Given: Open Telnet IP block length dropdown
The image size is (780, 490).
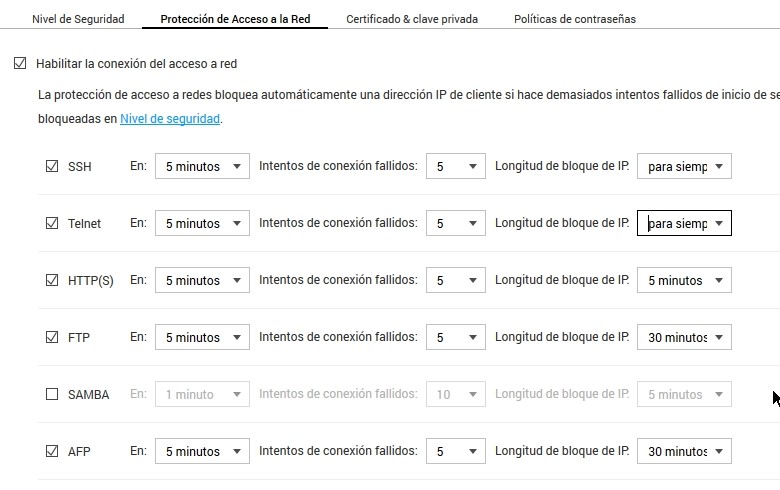Looking at the screenshot, I should (684, 223).
